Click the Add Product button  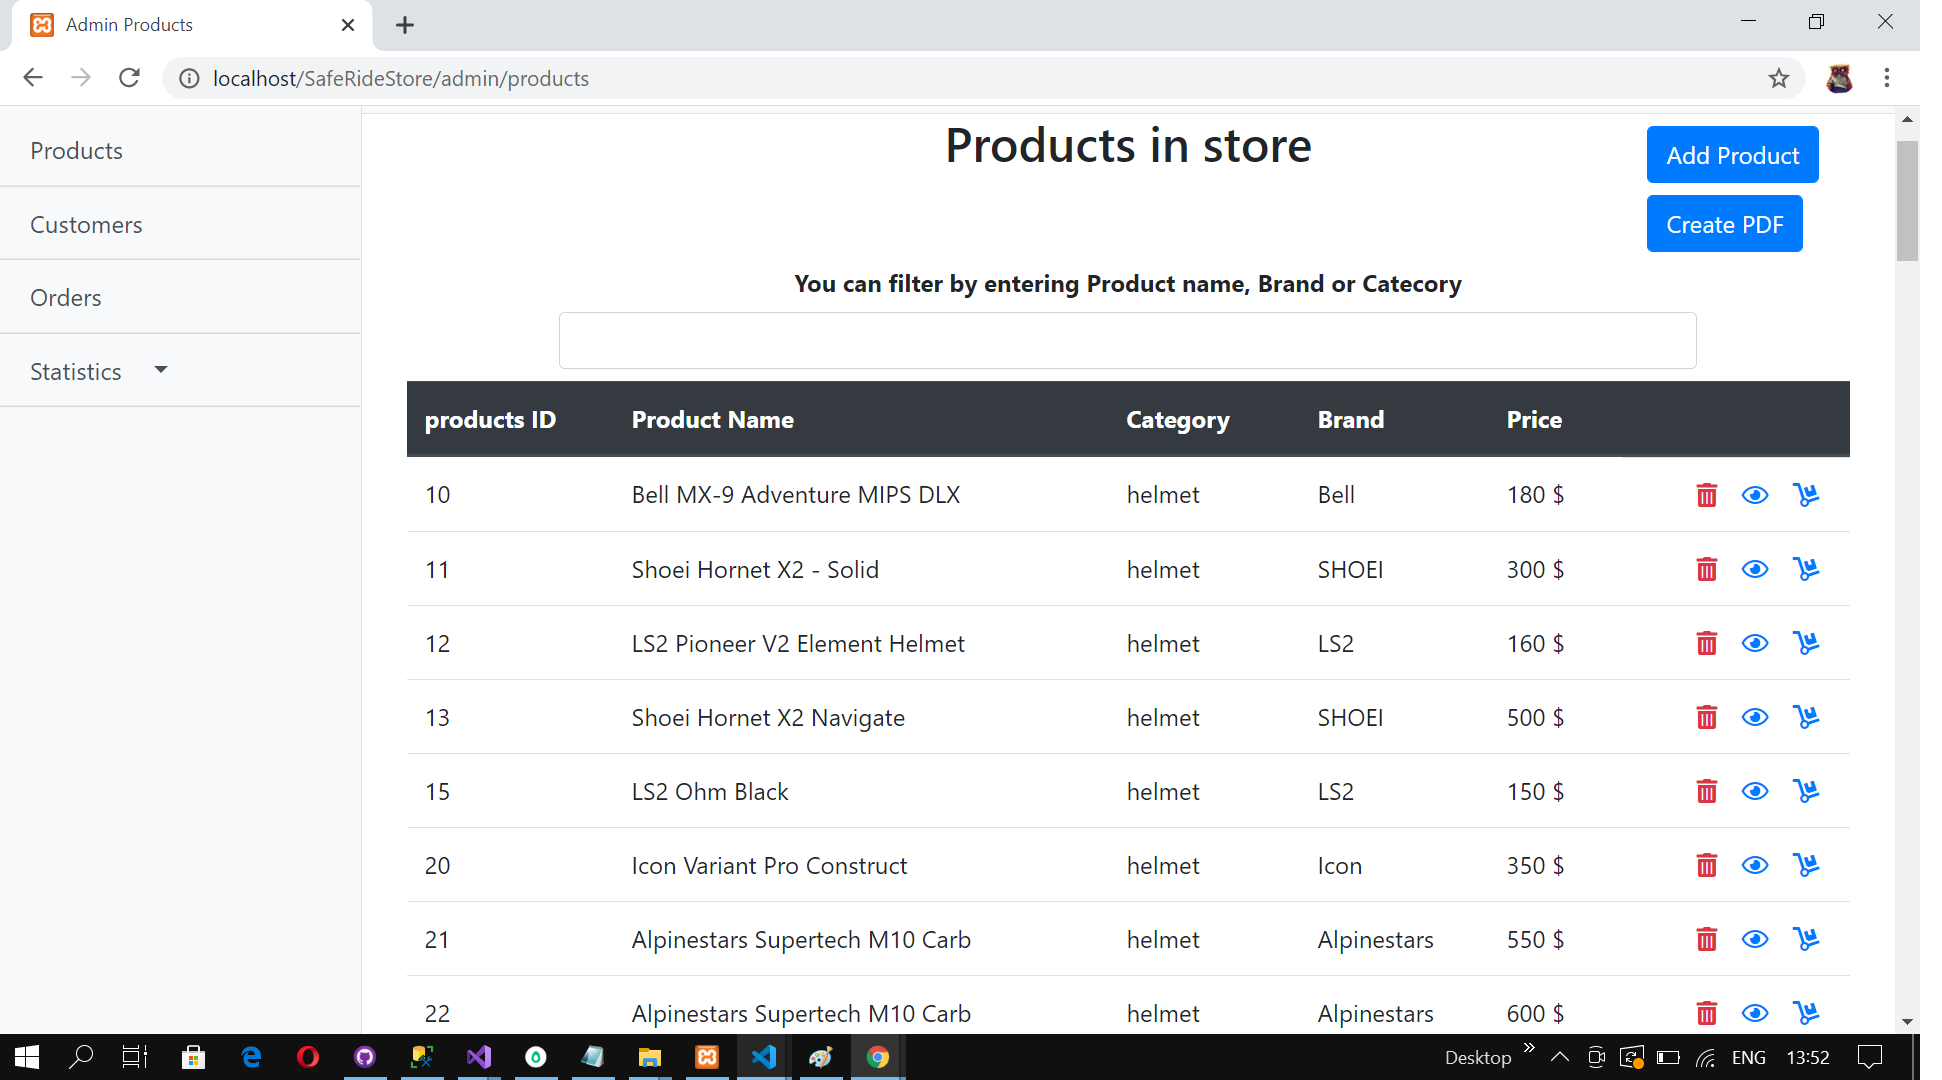pos(1732,155)
